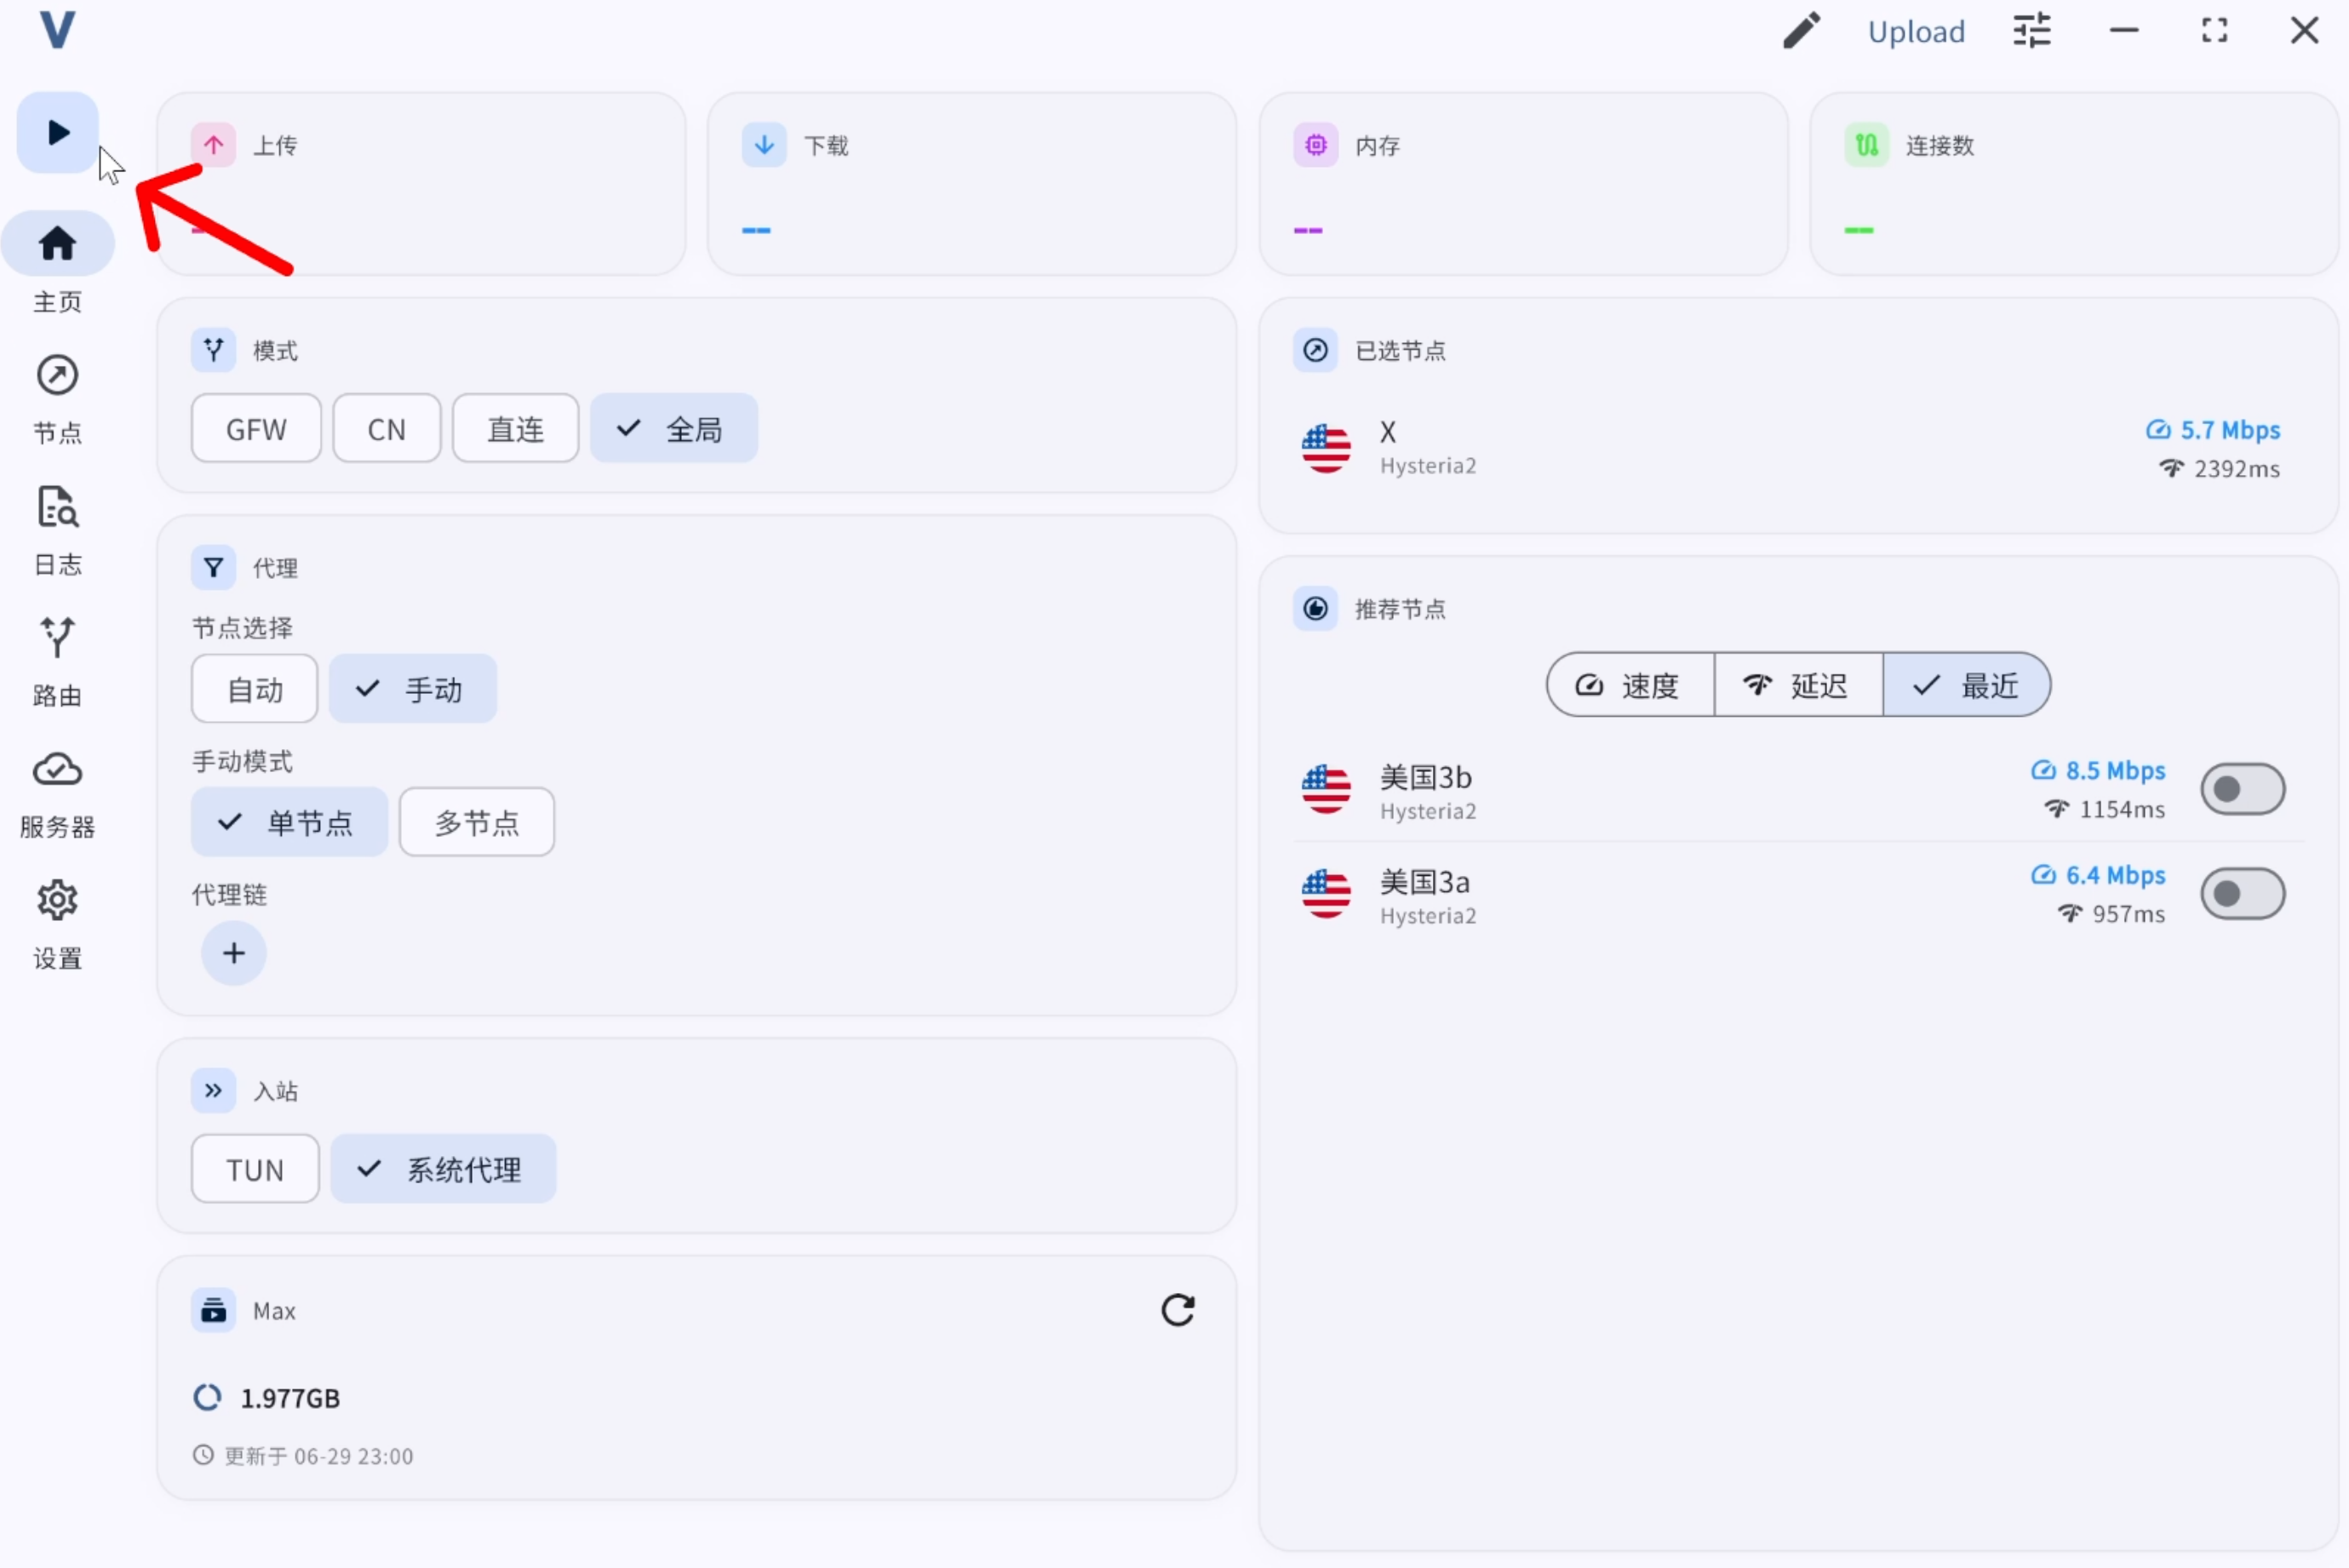Image resolution: width=2349 pixels, height=1568 pixels.
Task: Open the 服务器 servers page
Action: pyautogui.click(x=57, y=793)
